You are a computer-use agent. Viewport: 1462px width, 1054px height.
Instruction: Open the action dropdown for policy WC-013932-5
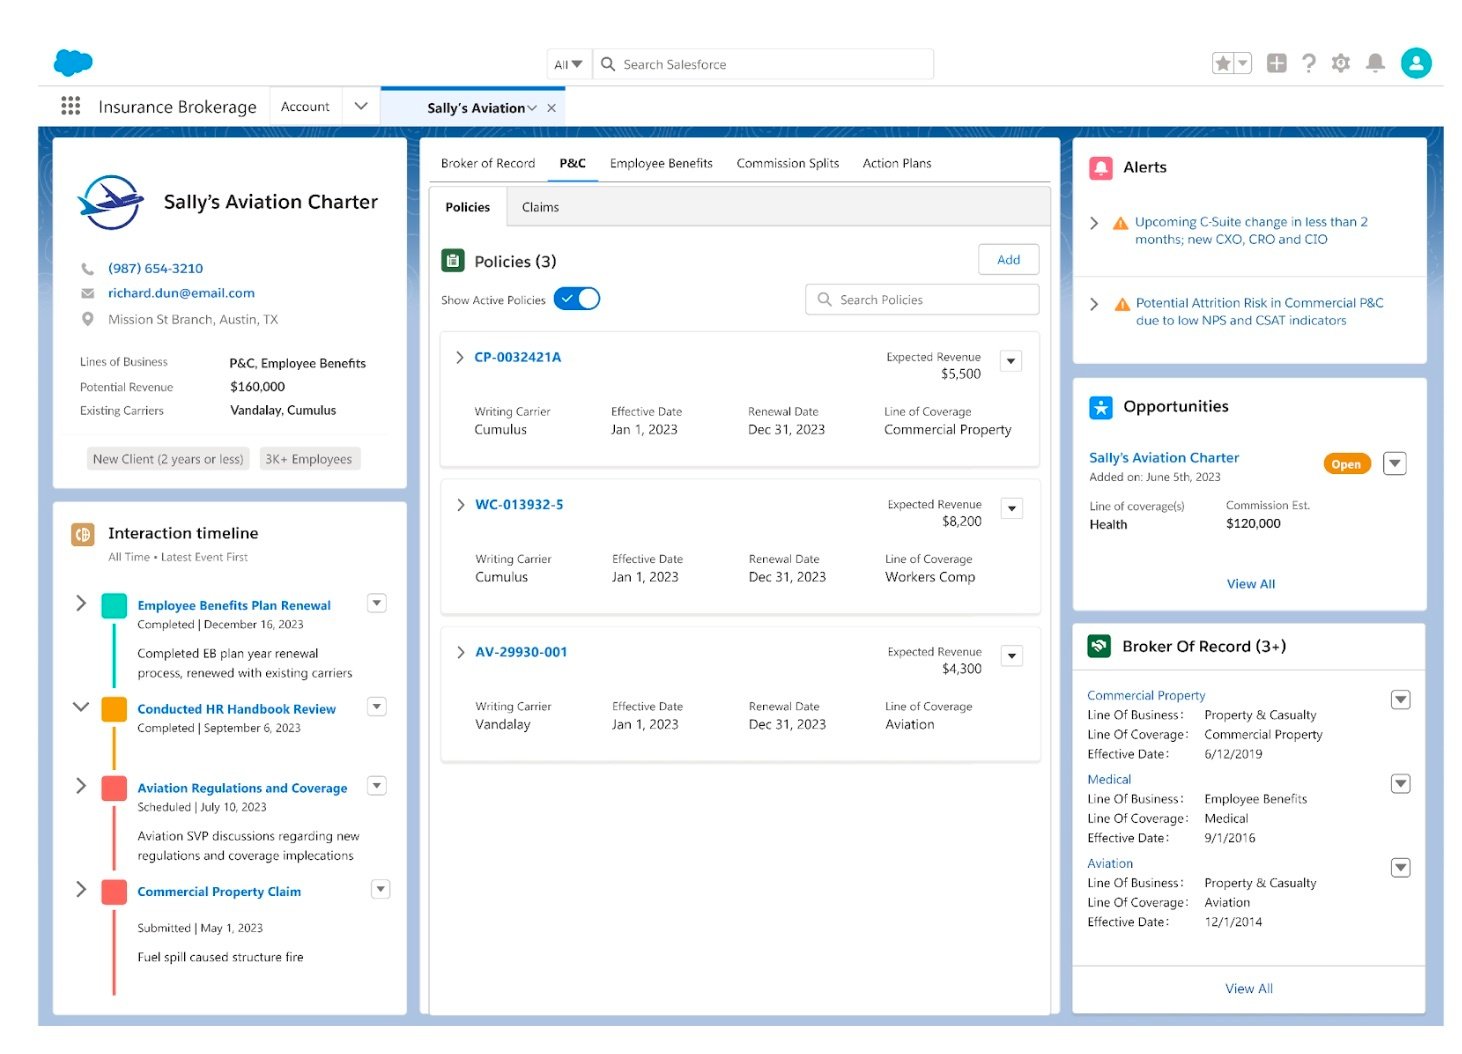pyautogui.click(x=1012, y=509)
